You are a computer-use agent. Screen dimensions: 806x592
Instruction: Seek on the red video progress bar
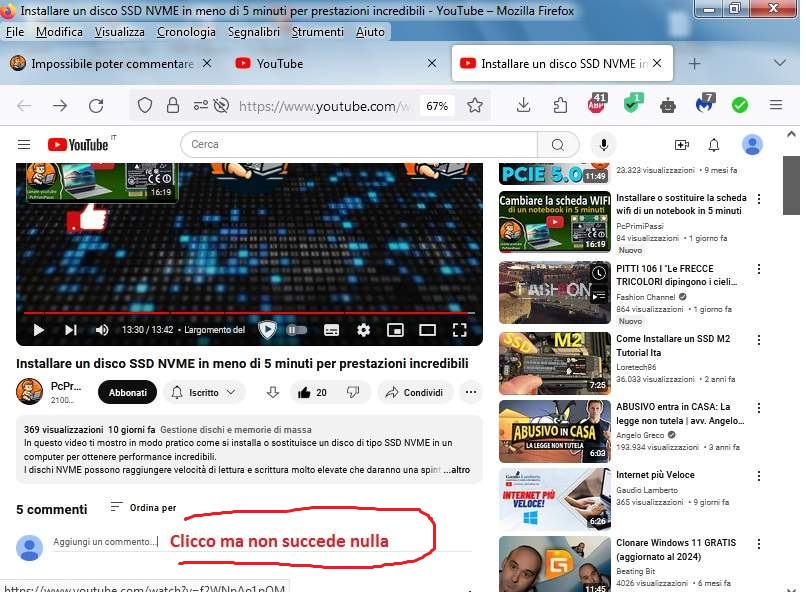pyautogui.click(x=249, y=312)
